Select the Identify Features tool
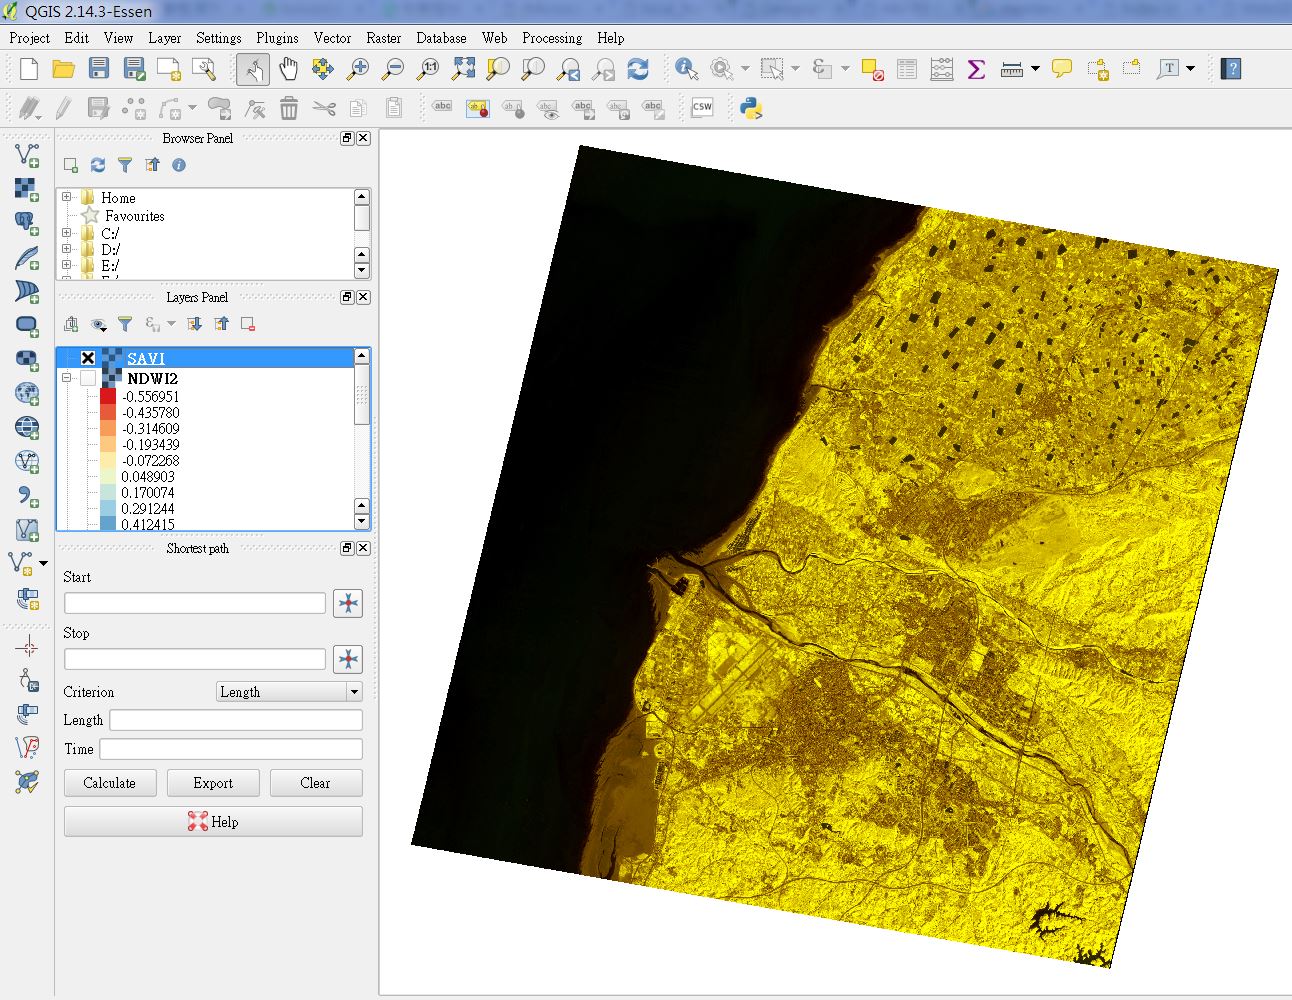This screenshot has height=1000, width=1292. (x=687, y=69)
